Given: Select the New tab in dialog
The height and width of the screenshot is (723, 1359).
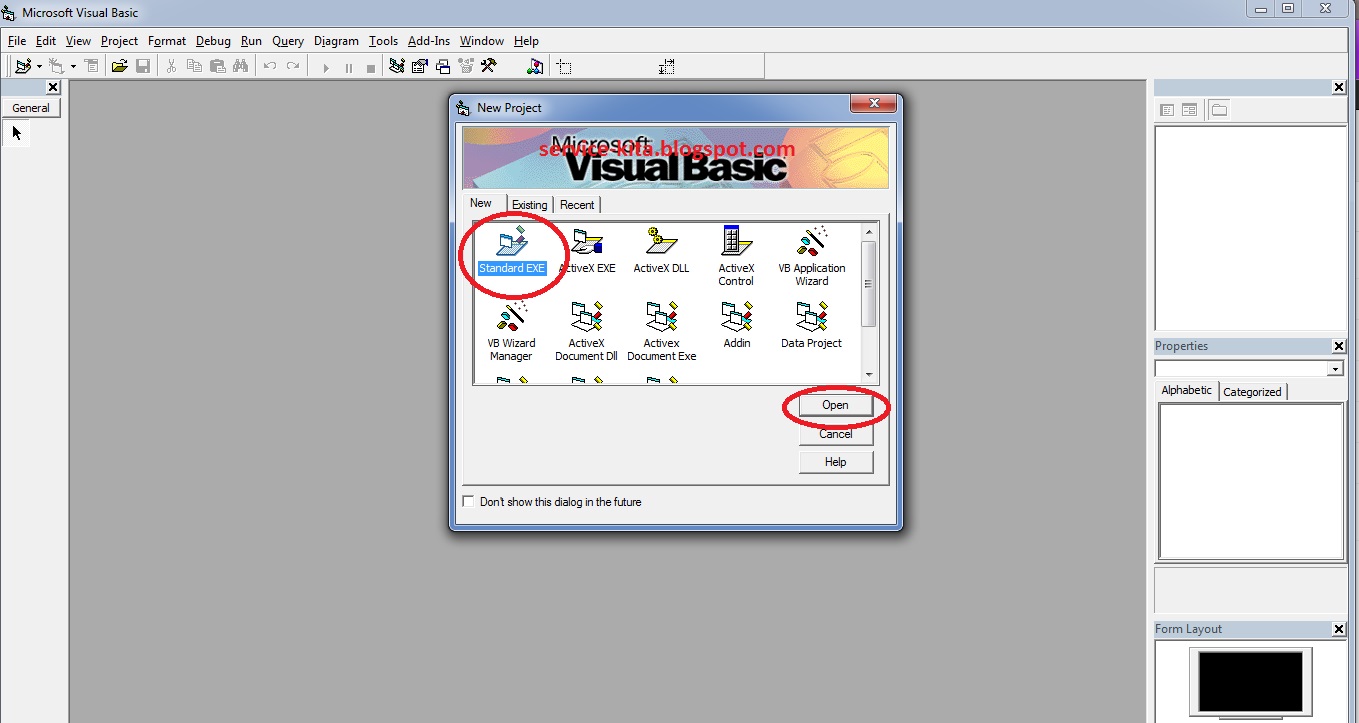Looking at the screenshot, I should pyautogui.click(x=481, y=203).
